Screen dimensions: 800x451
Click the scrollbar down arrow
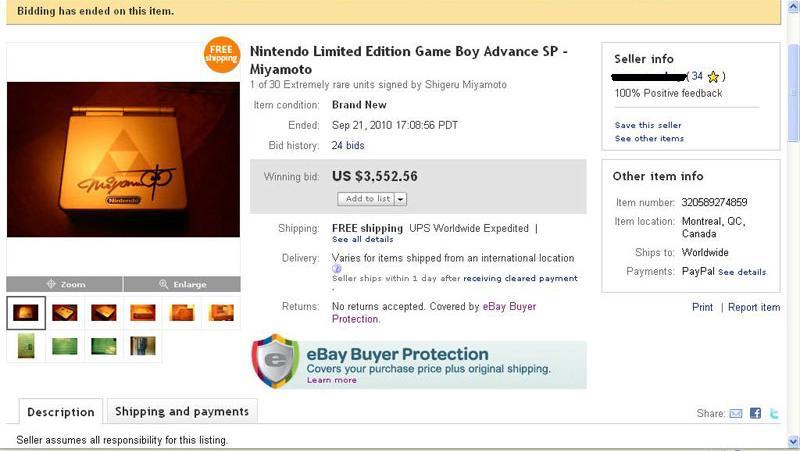click(793, 441)
